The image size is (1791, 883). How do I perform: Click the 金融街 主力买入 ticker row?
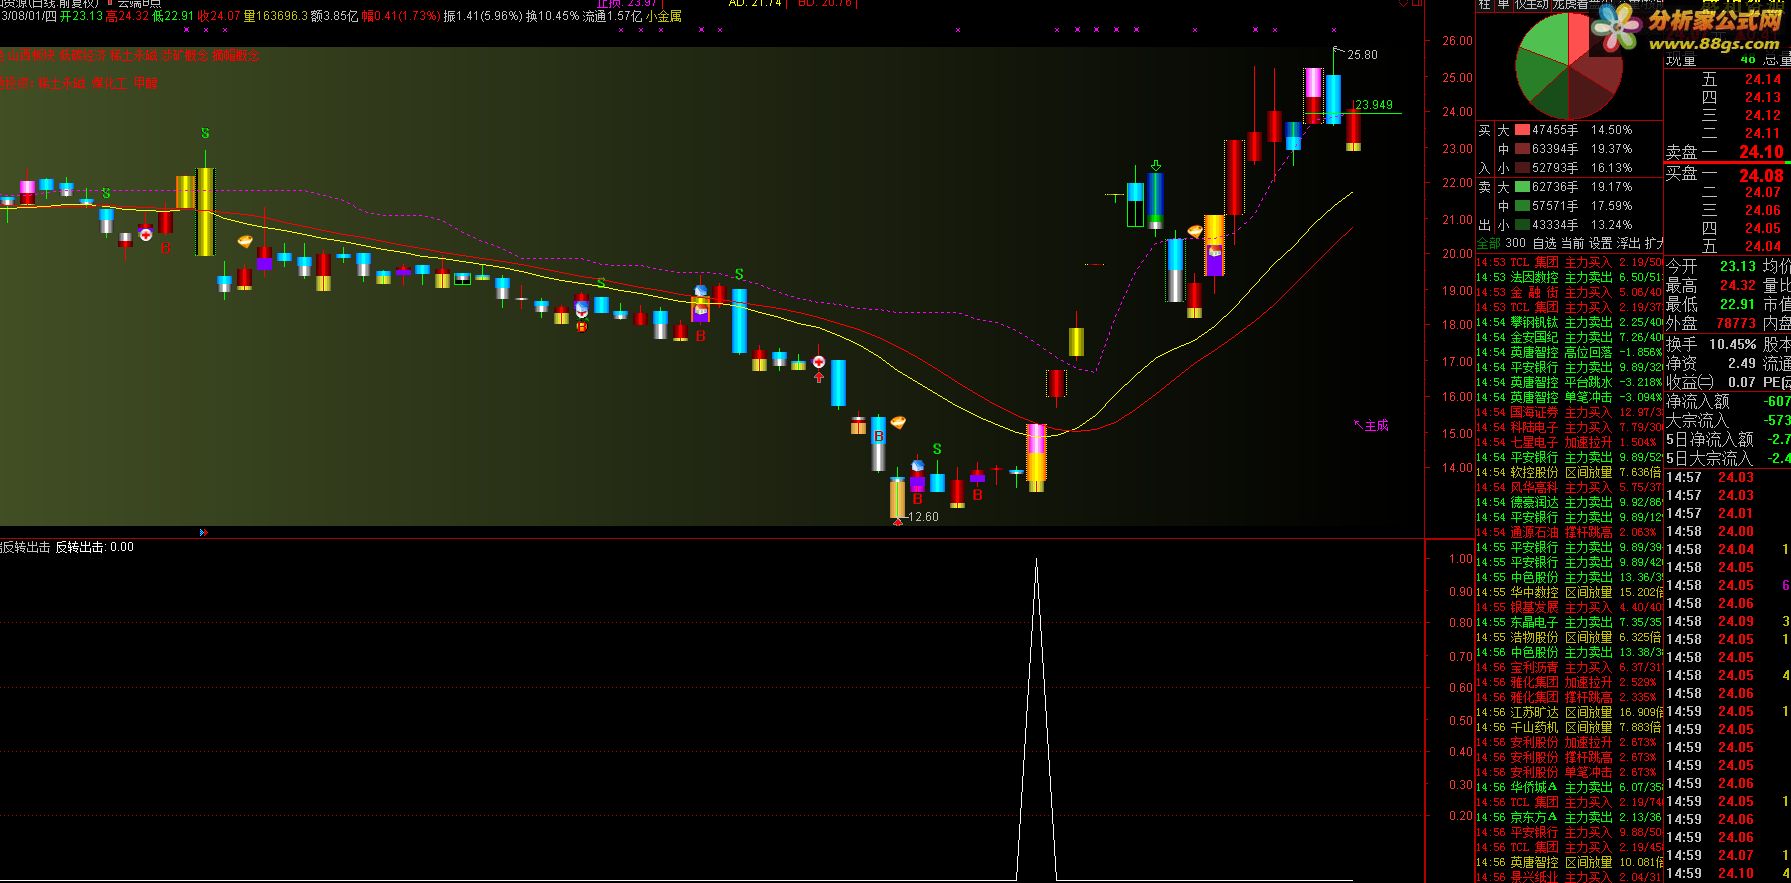click(1569, 293)
